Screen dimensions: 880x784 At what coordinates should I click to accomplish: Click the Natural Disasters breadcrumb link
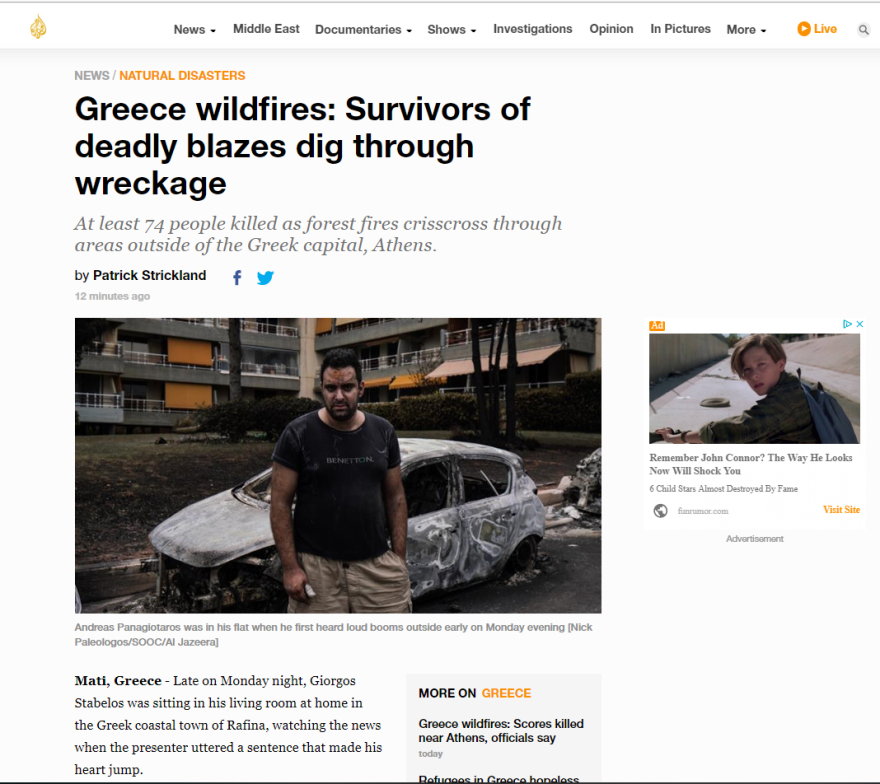pos(182,76)
